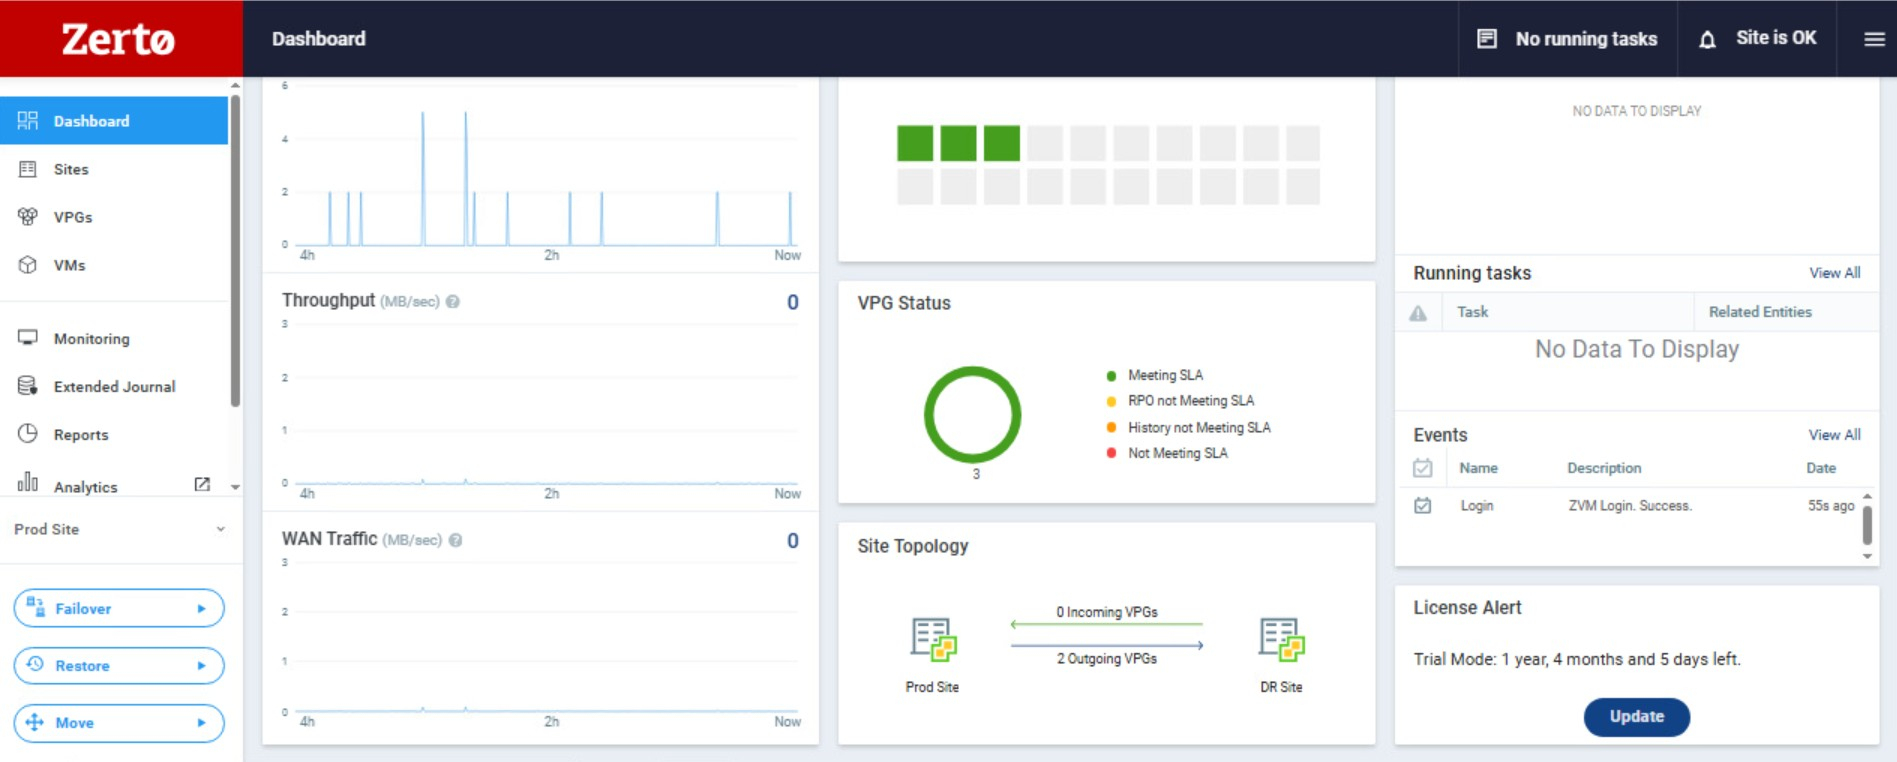Toggle RPO not Meeting SLA legend
The width and height of the screenshot is (1897, 762).
point(1190,401)
